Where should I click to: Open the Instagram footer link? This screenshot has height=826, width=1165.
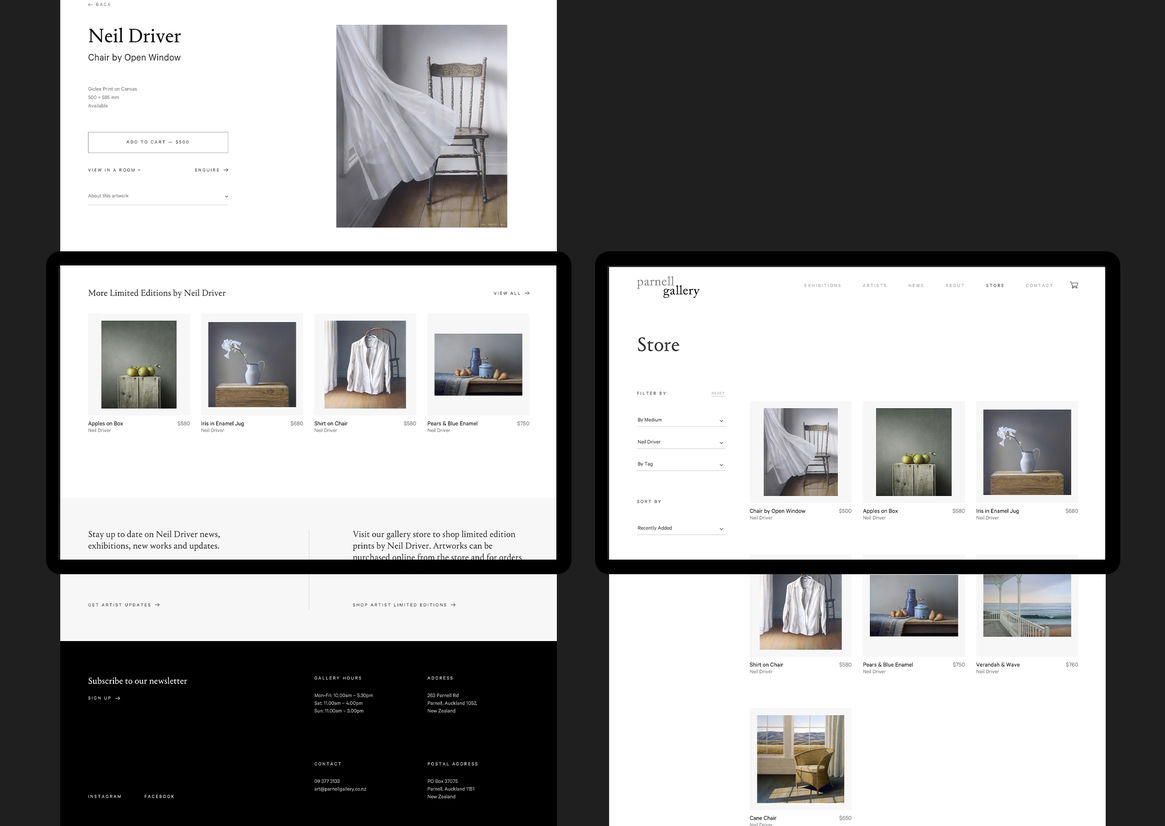pos(105,796)
